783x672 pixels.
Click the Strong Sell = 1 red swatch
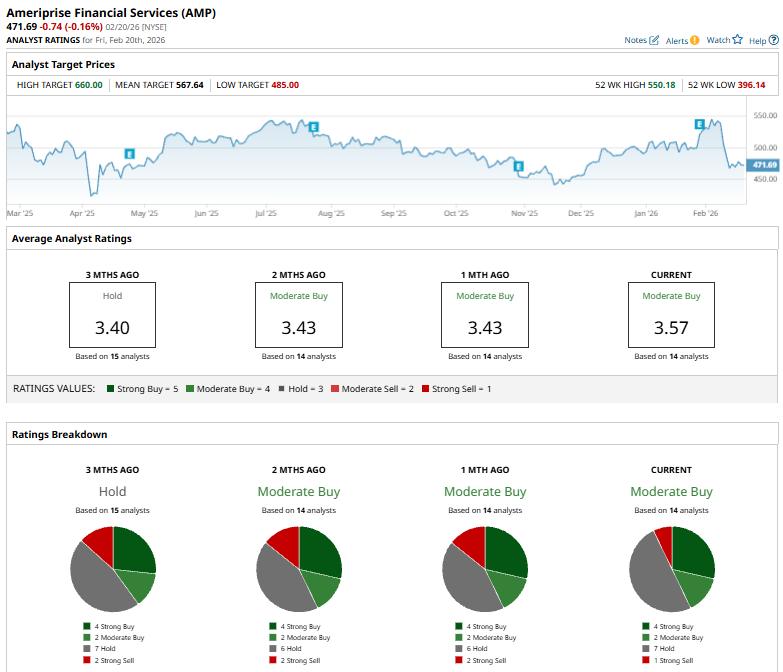coord(425,389)
